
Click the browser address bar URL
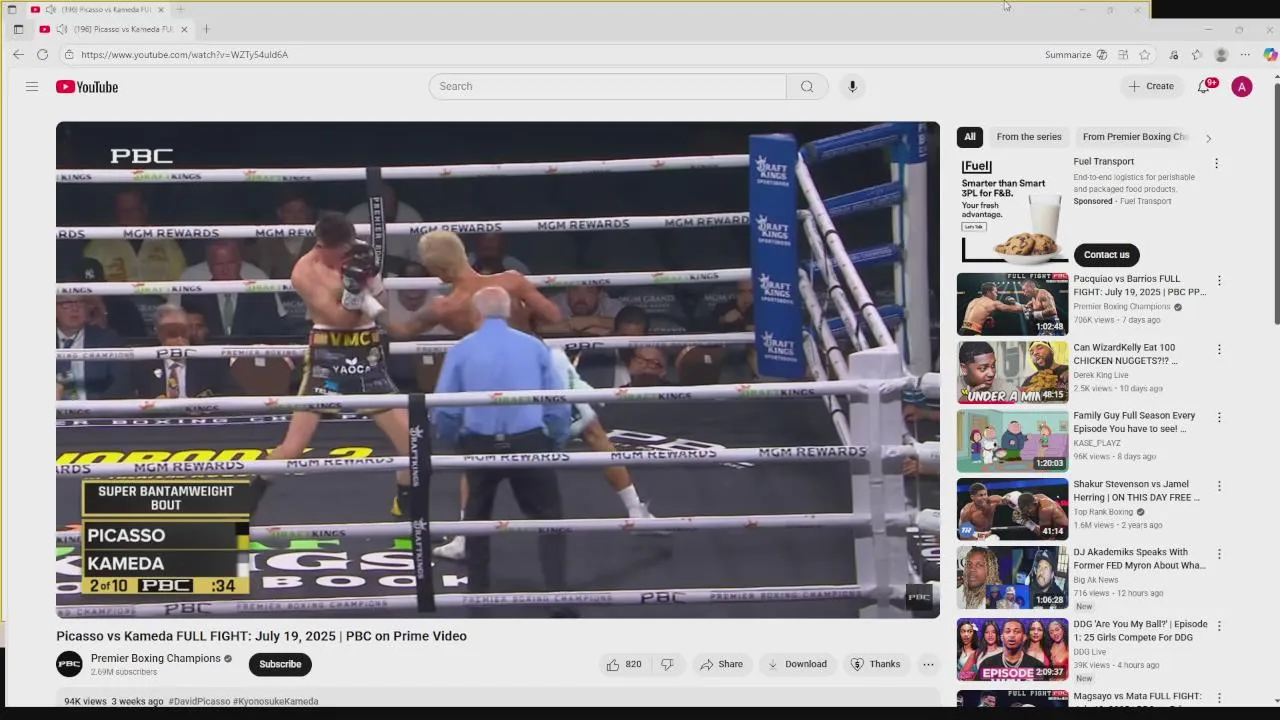pyautogui.click(x=184, y=55)
